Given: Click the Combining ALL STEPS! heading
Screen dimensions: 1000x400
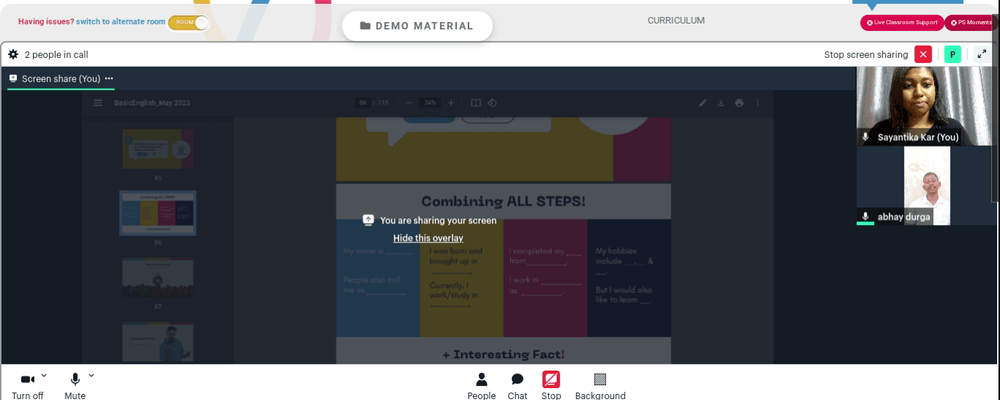Looking at the screenshot, I should pyautogui.click(x=503, y=202).
